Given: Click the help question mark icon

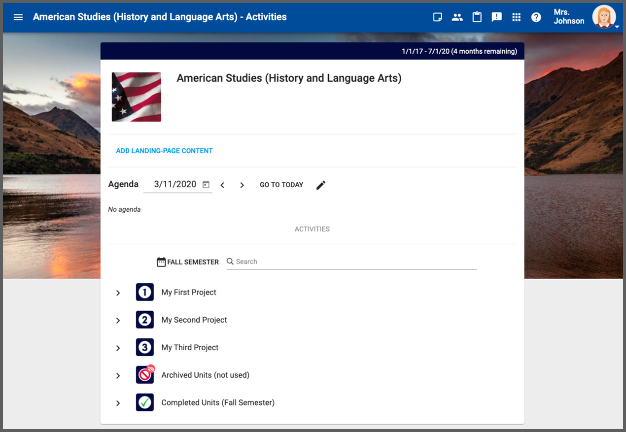Looking at the screenshot, I should tap(536, 17).
